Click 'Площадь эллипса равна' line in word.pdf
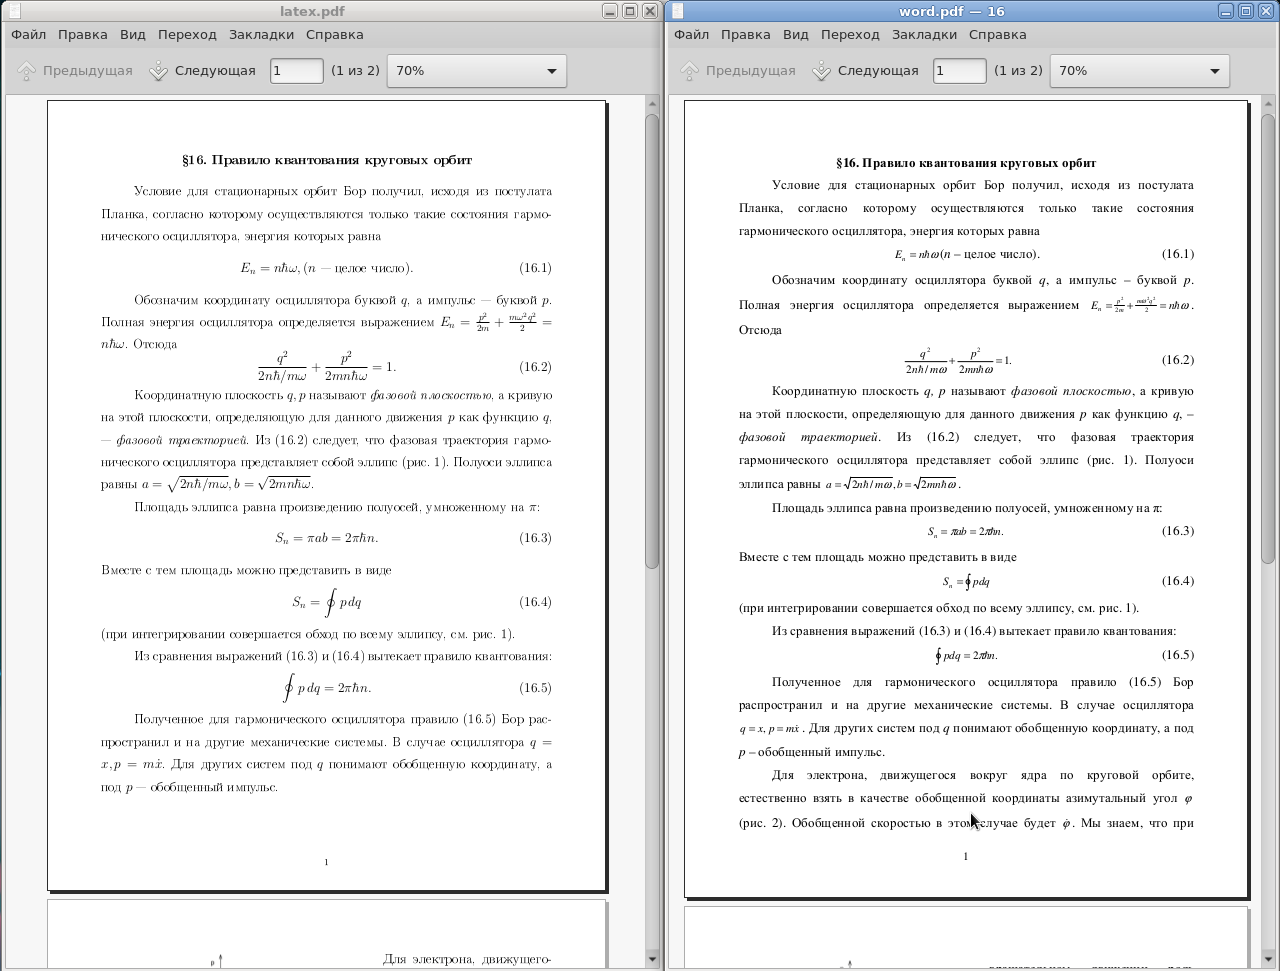1280x971 pixels. click(x=967, y=508)
